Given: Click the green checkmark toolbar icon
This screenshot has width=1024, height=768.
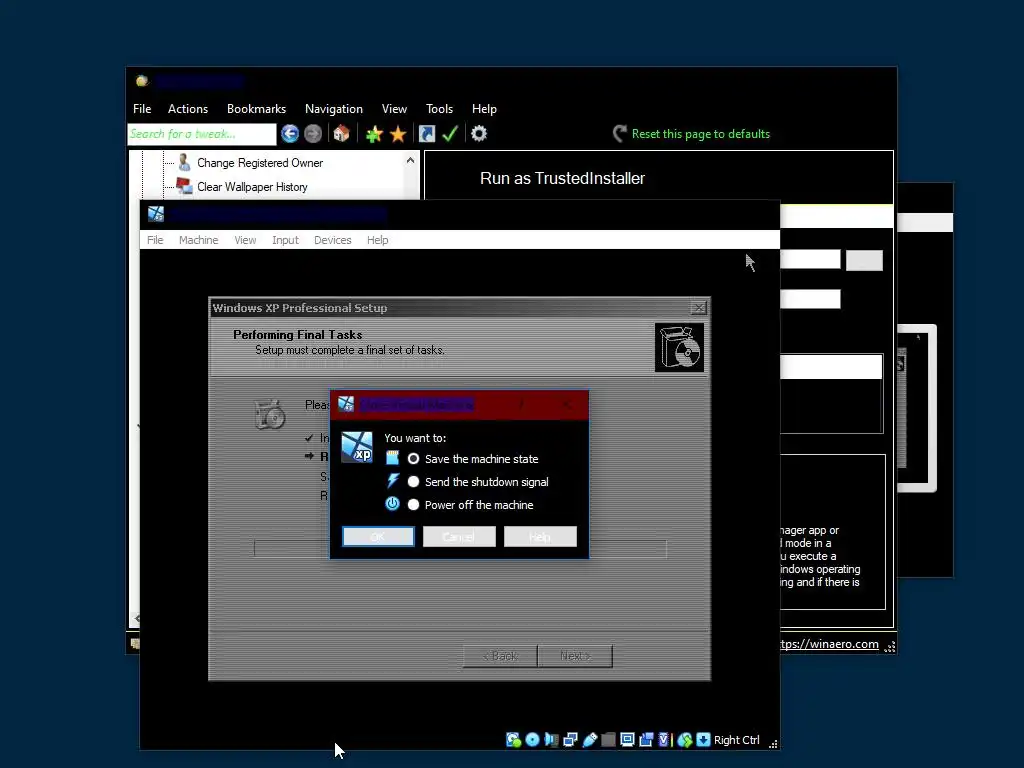Looking at the screenshot, I should point(450,134).
